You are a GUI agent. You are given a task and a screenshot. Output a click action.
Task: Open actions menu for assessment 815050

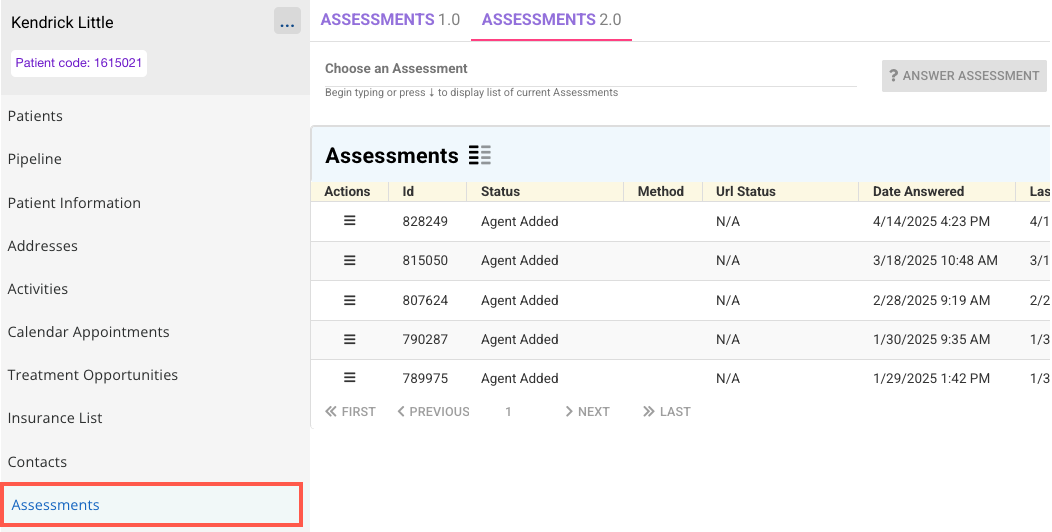click(x=350, y=260)
